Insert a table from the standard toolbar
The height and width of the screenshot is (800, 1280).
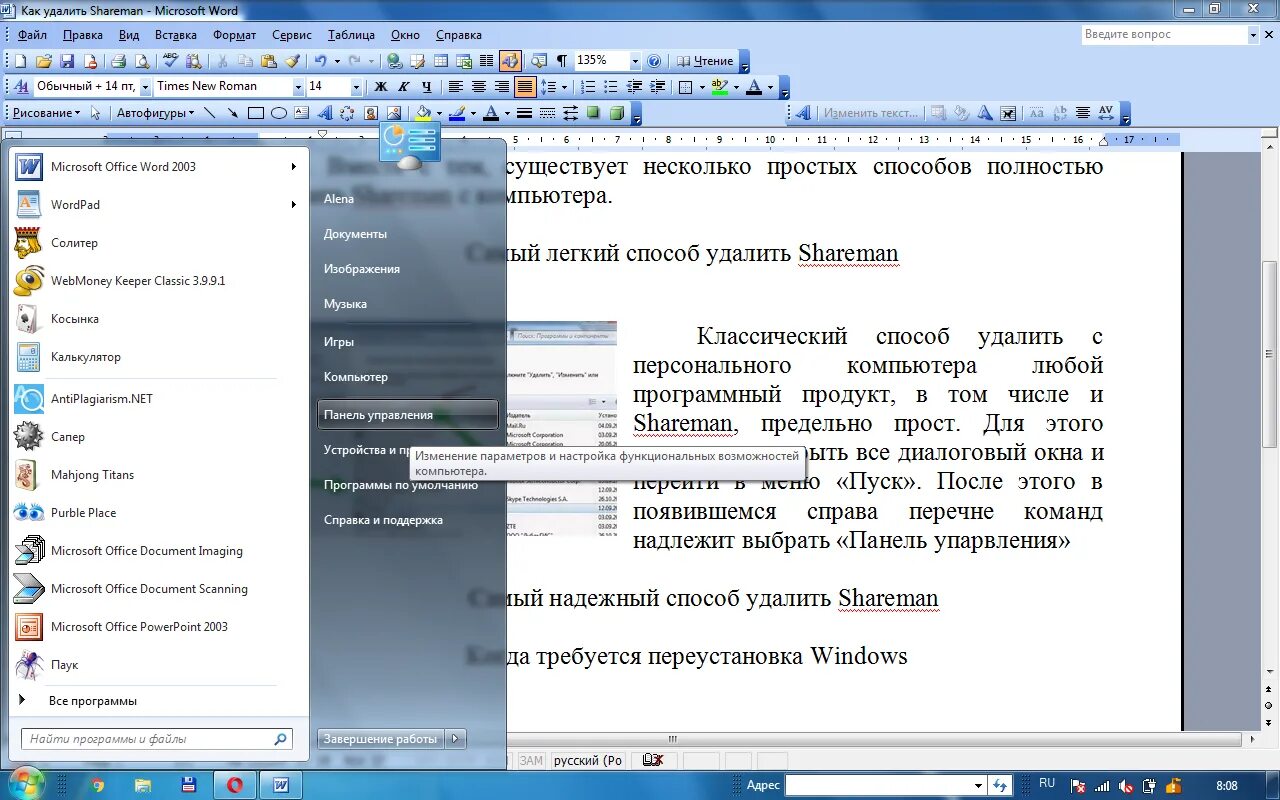point(441,61)
